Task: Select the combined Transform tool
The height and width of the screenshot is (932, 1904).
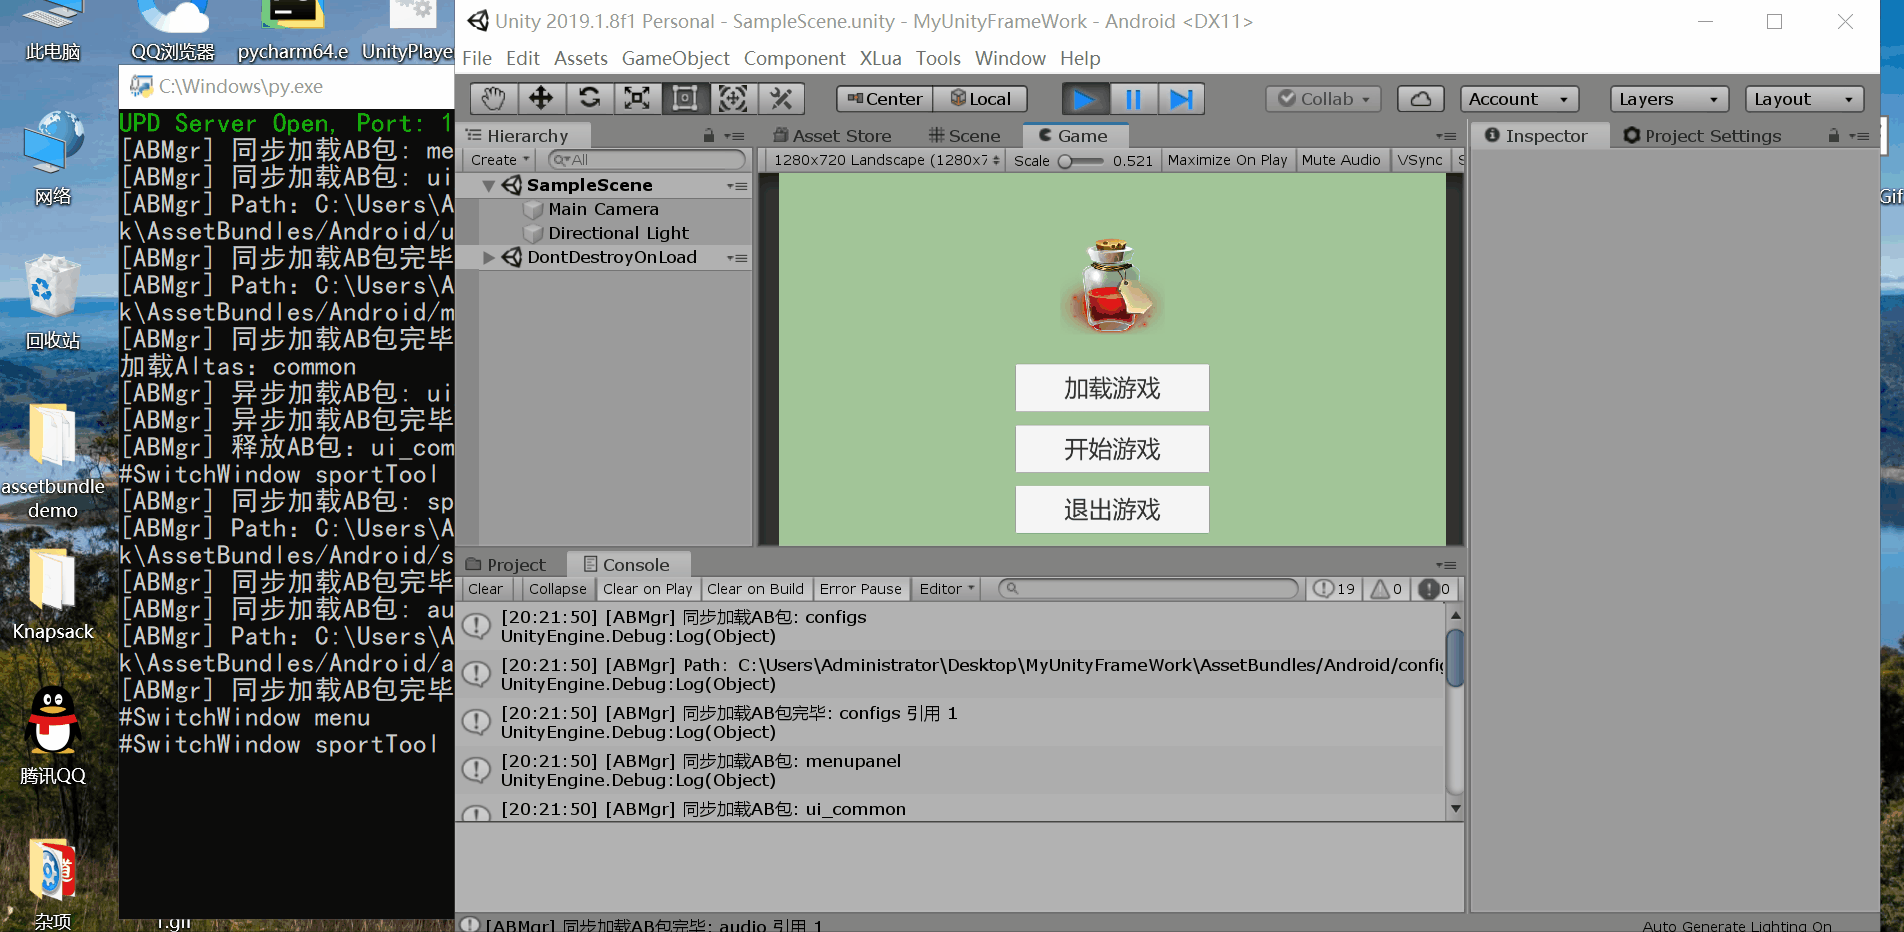Action: point(733,98)
